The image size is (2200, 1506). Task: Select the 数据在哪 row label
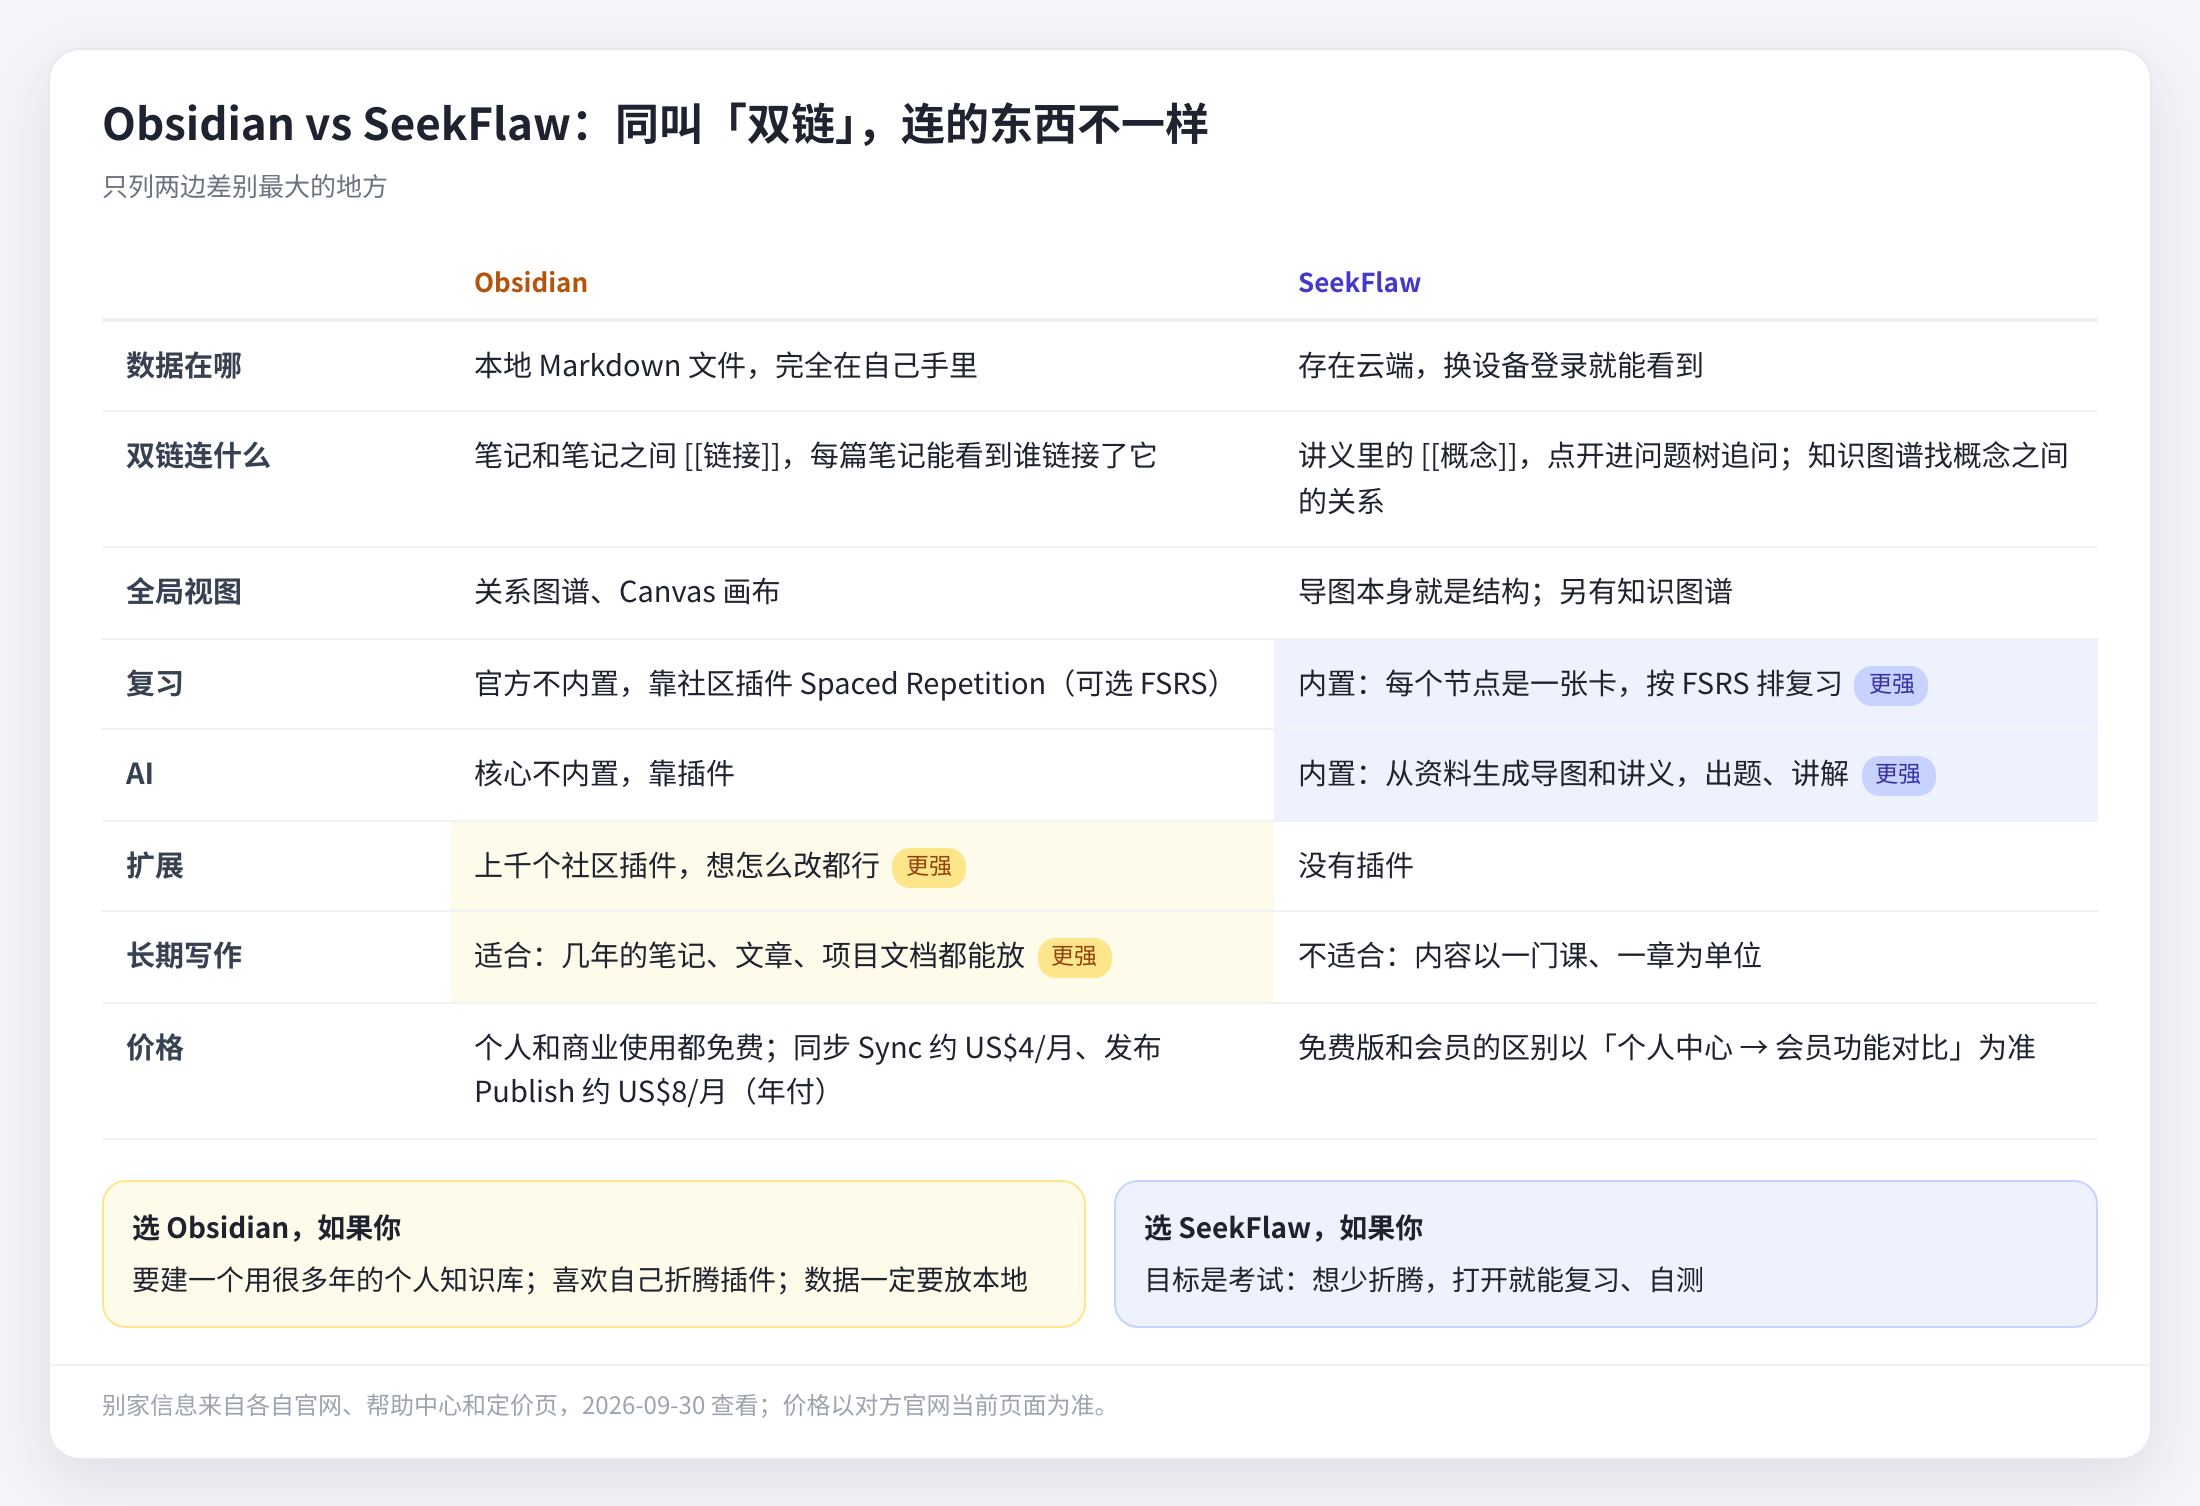coord(184,366)
